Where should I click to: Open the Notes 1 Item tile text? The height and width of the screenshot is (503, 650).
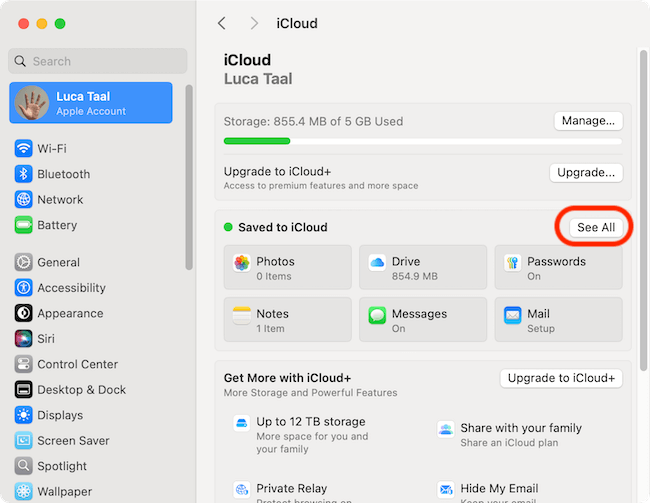272,321
